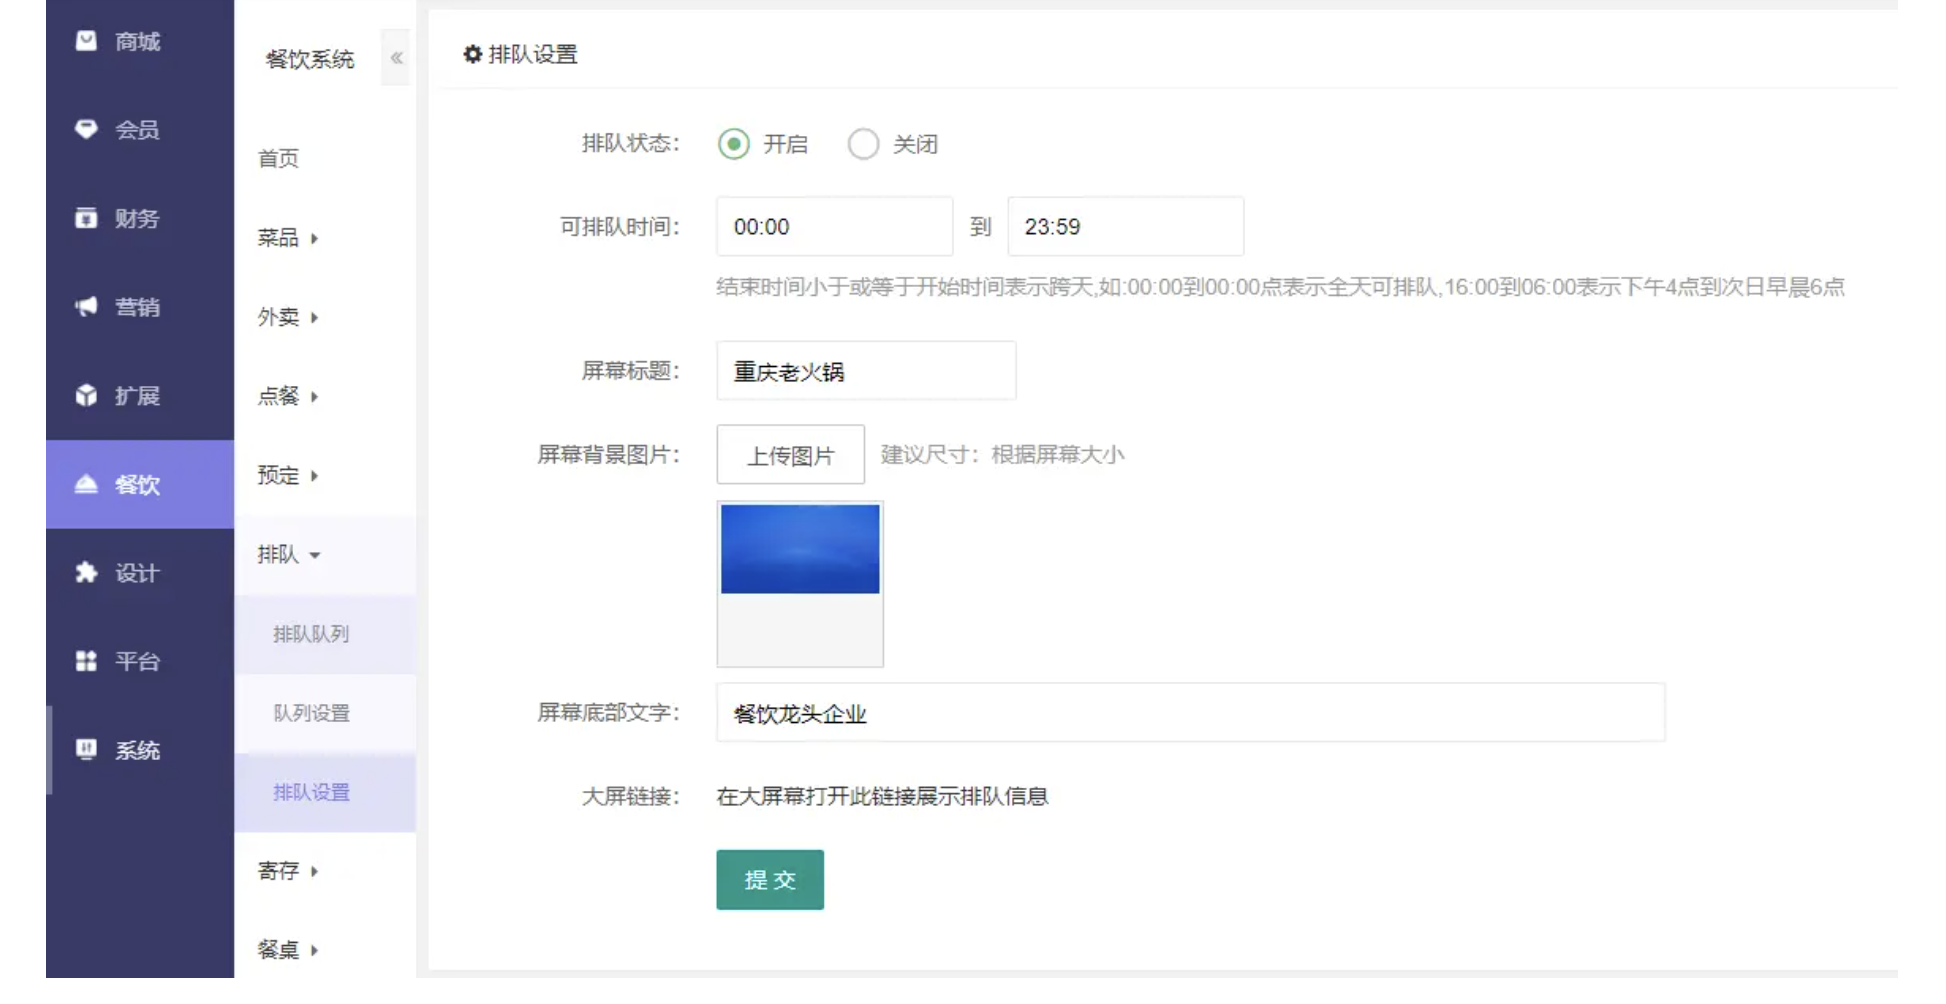Click the 排队状态 label
1946x1004 pixels.
(631, 143)
